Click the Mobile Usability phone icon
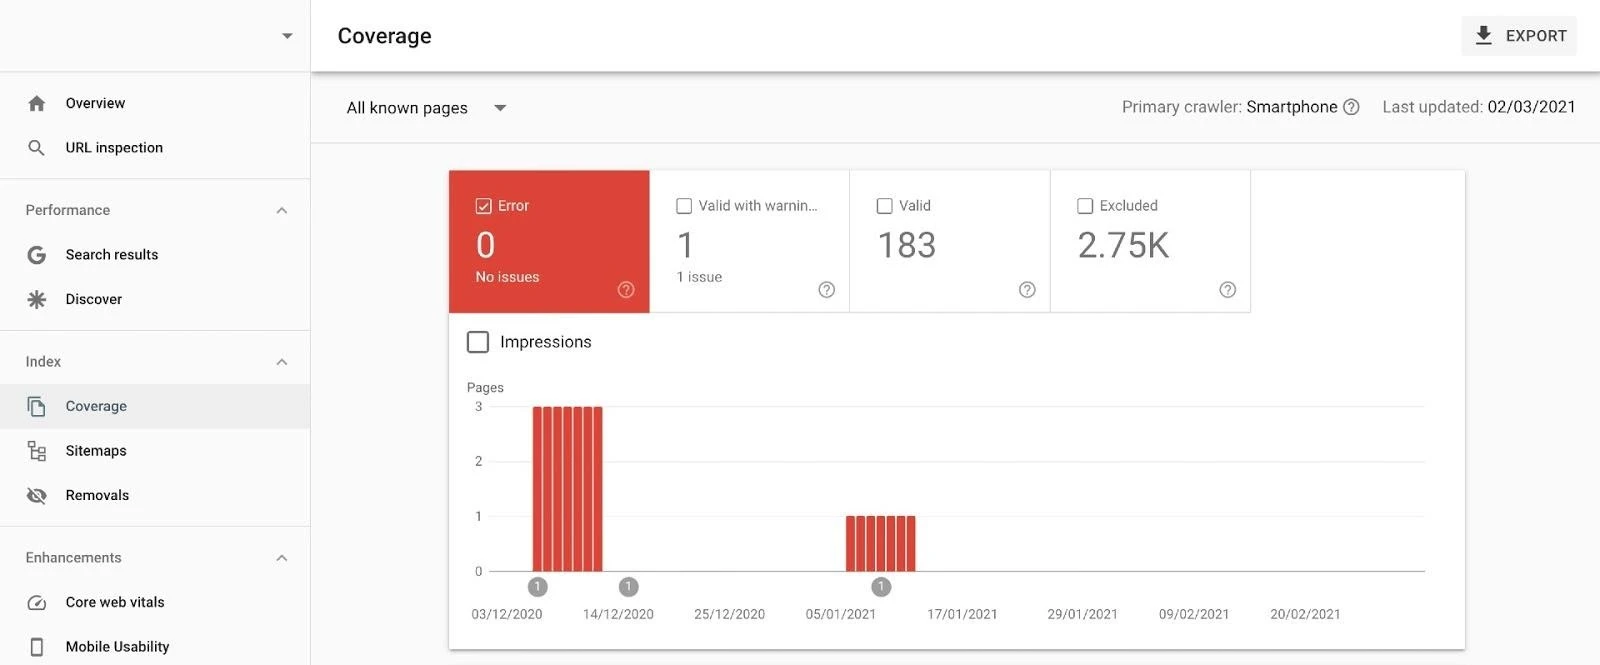The image size is (1600, 665). 37,647
